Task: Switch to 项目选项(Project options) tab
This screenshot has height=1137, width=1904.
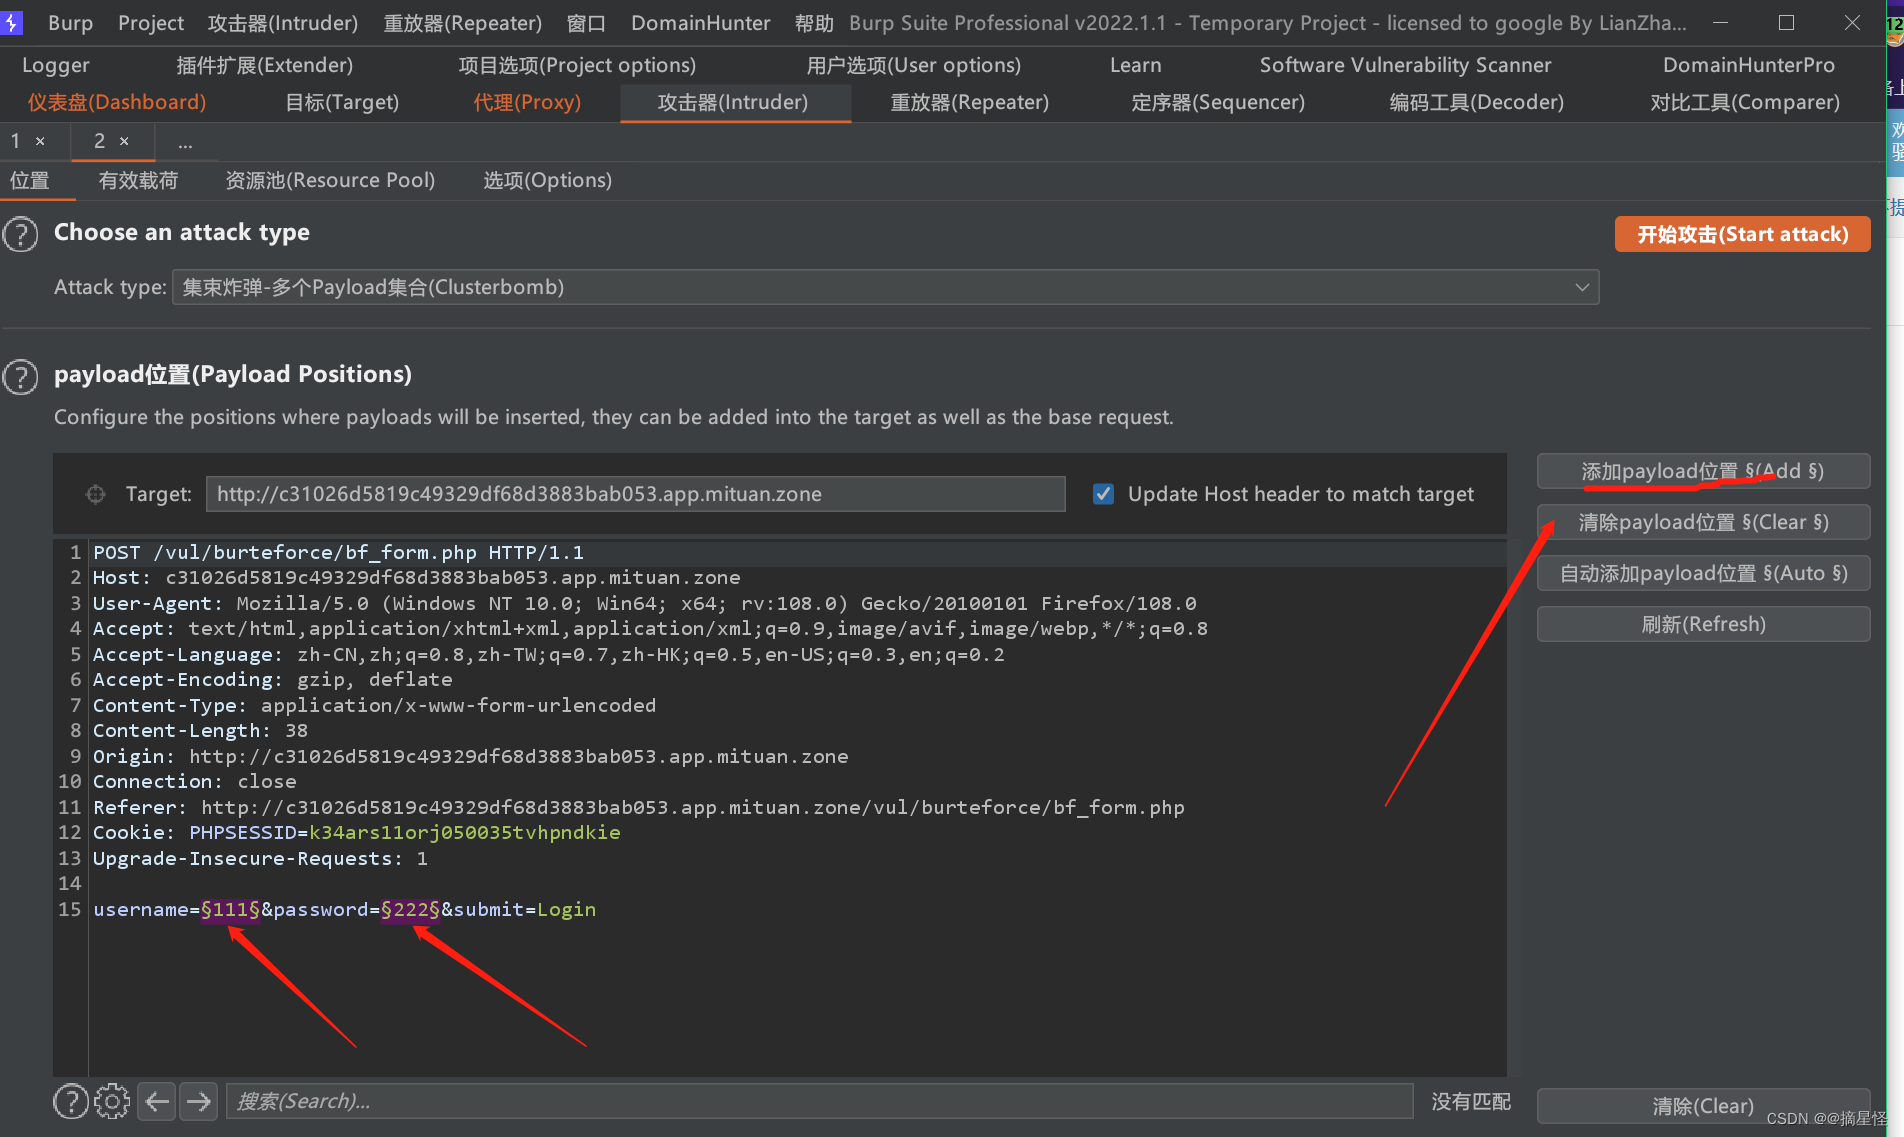Action: [577, 65]
